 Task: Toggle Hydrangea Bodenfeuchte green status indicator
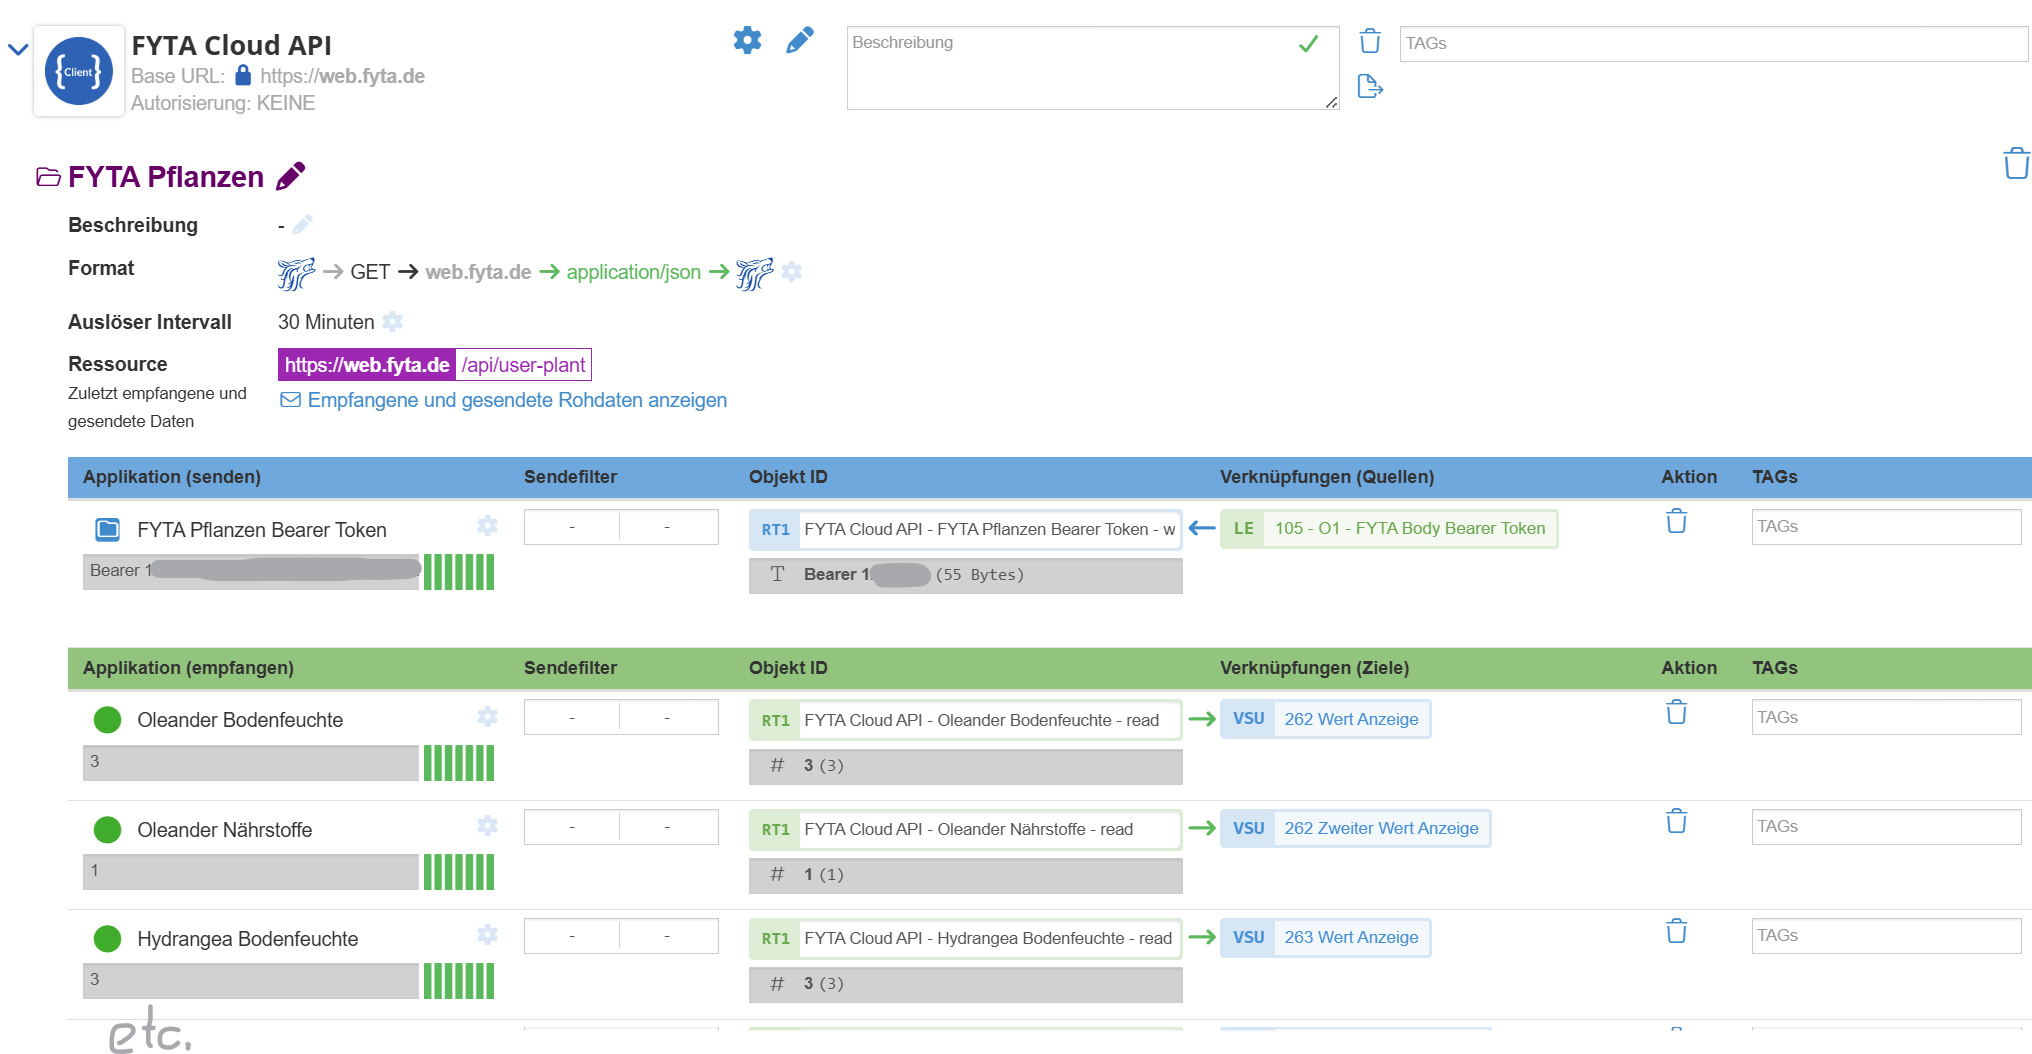tap(107, 939)
